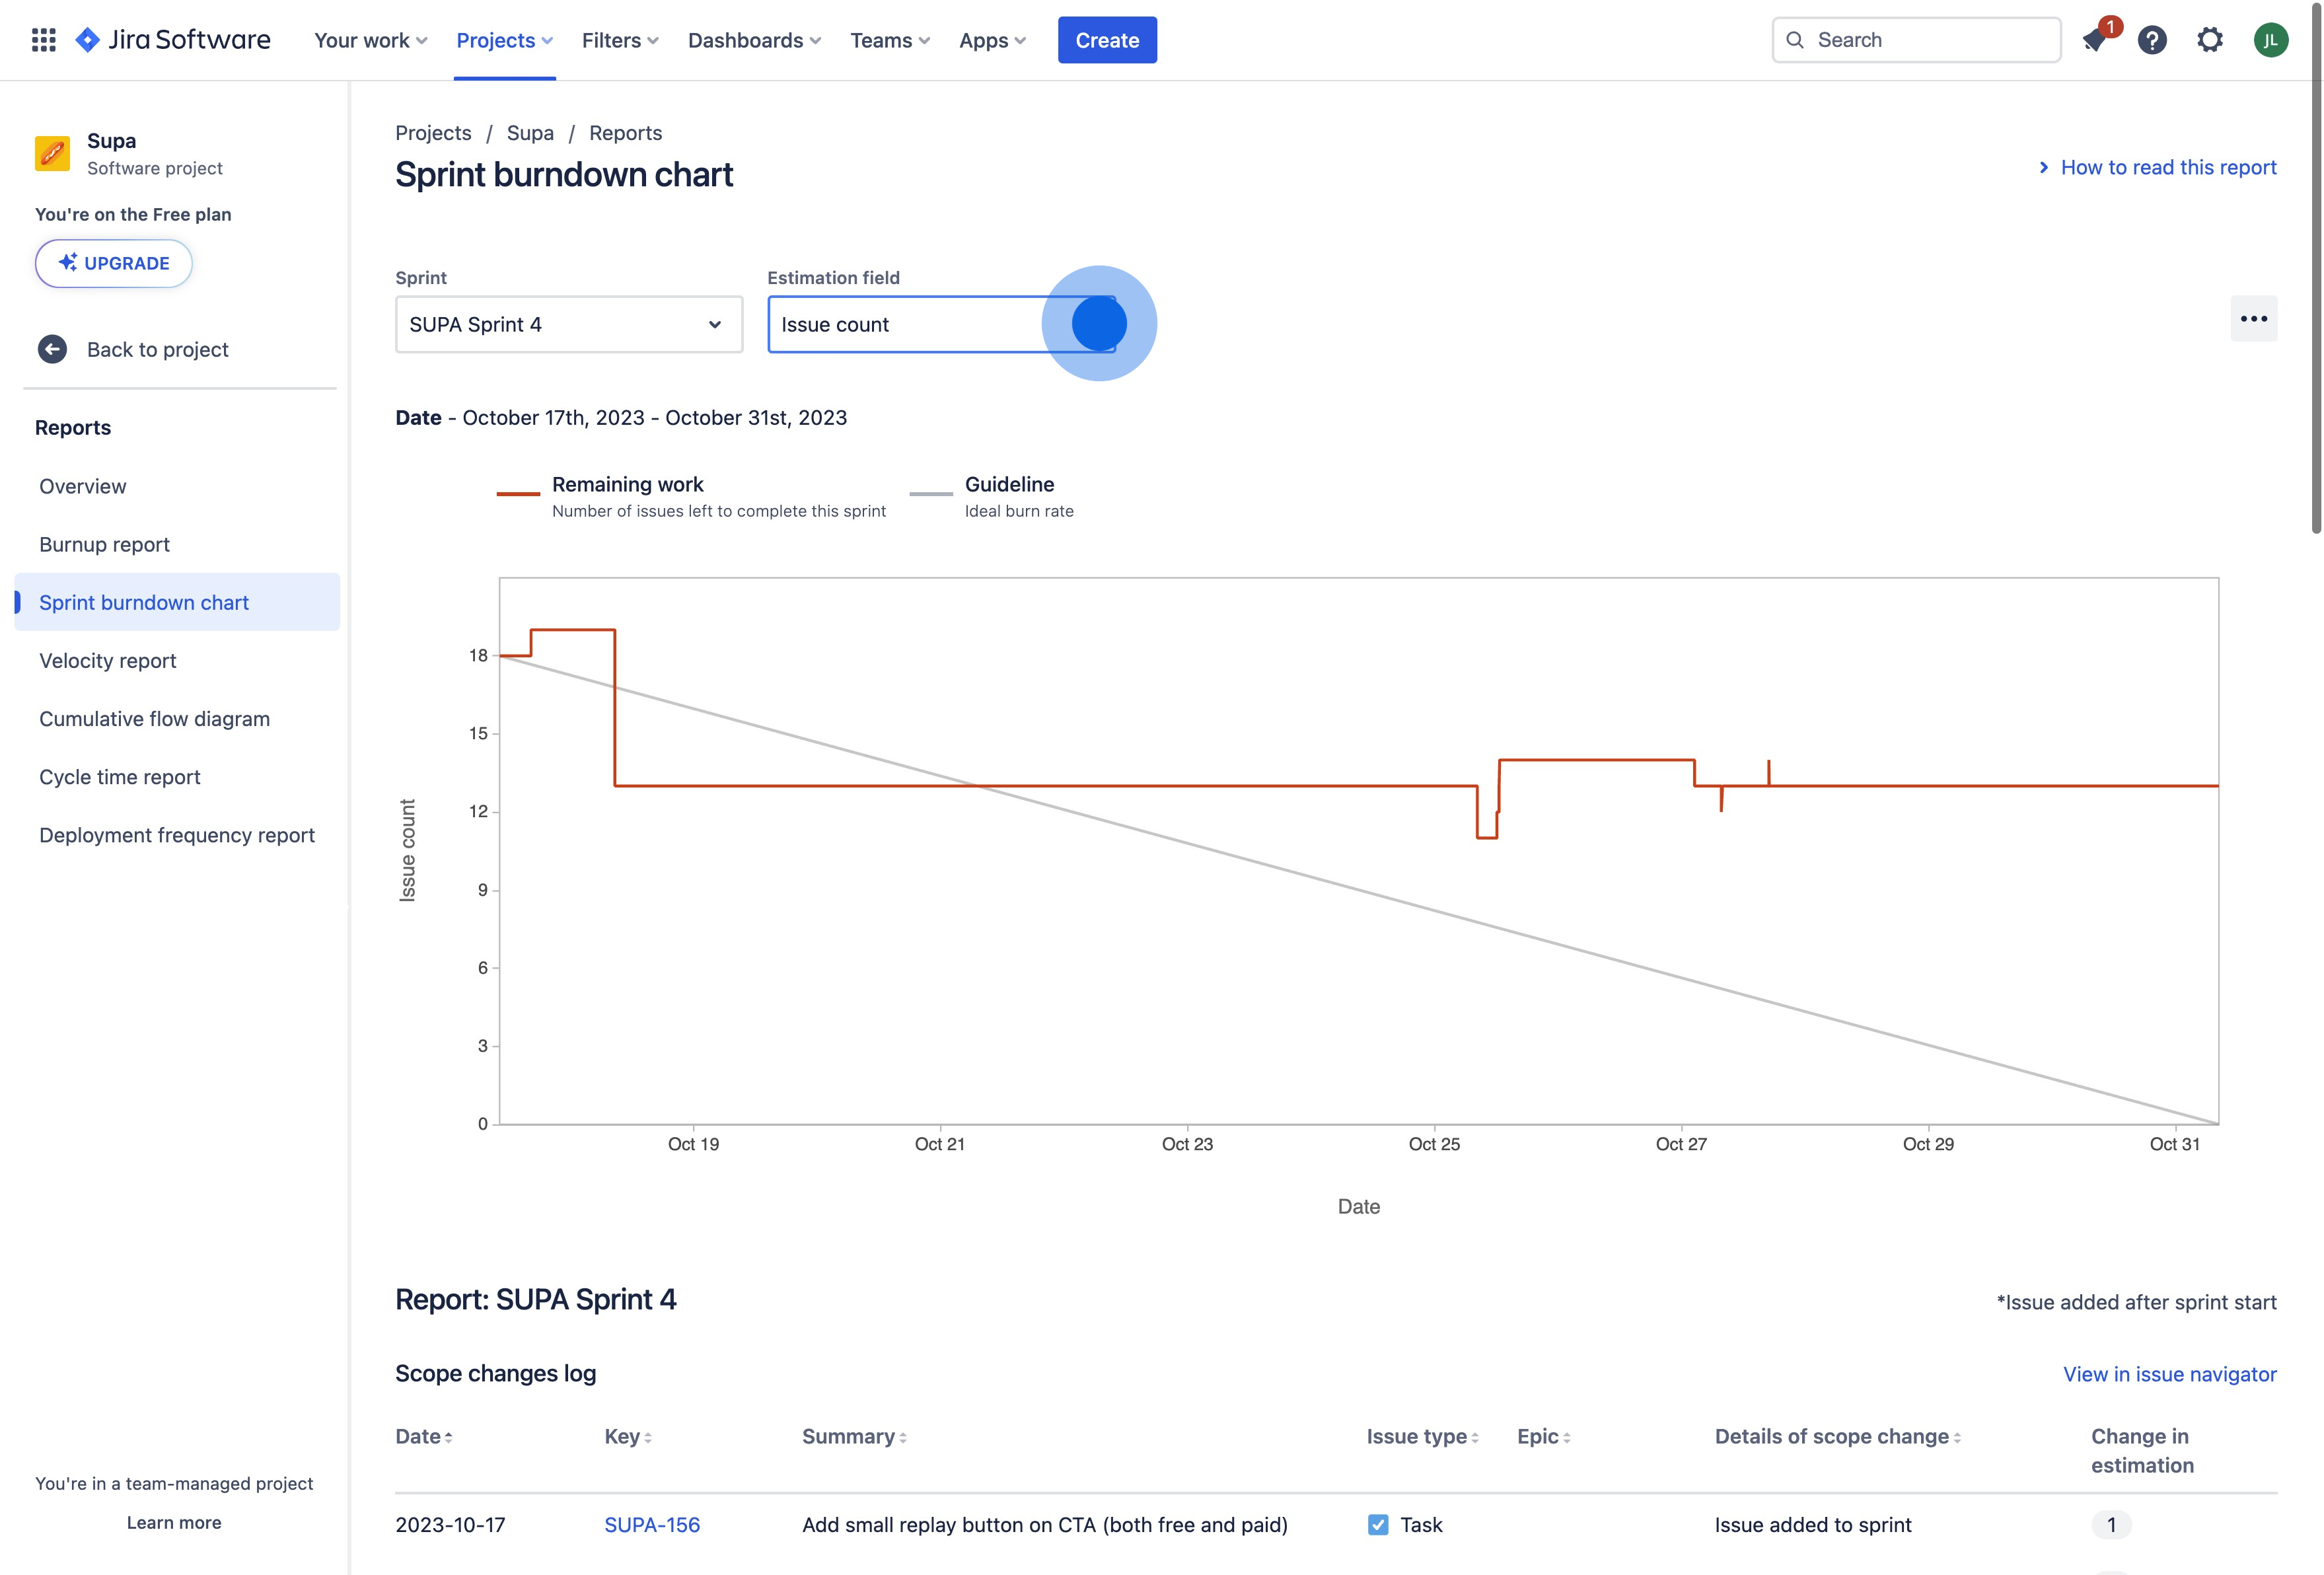The height and width of the screenshot is (1575, 2324).
Task: Open the help question mark icon
Action: pyautogui.click(x=2152, y=40)
